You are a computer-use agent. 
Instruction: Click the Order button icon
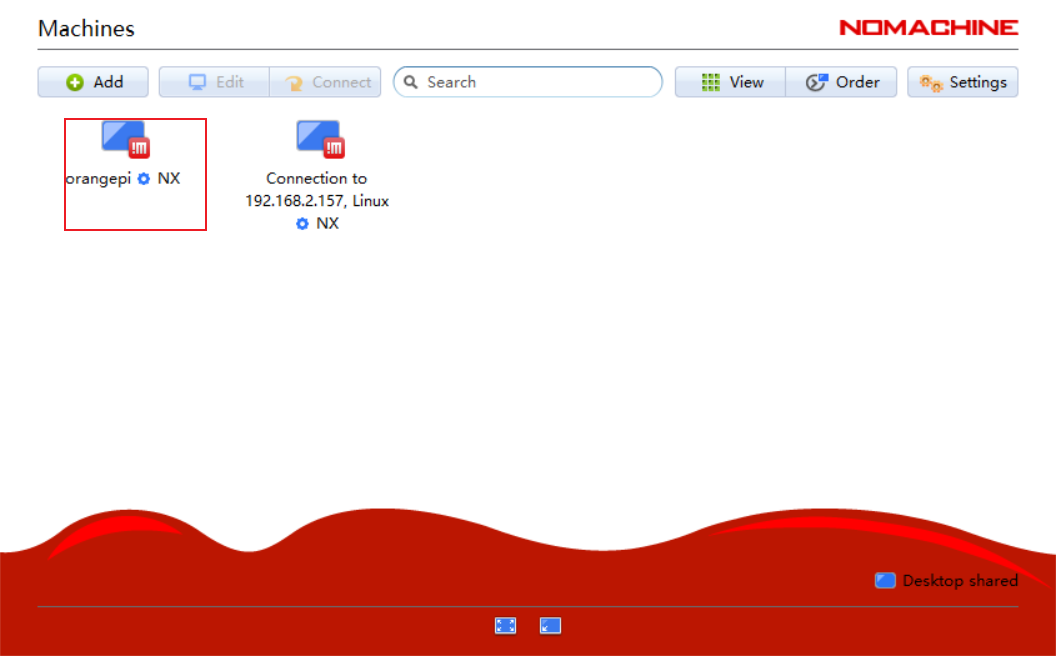(x=817, y=82)
